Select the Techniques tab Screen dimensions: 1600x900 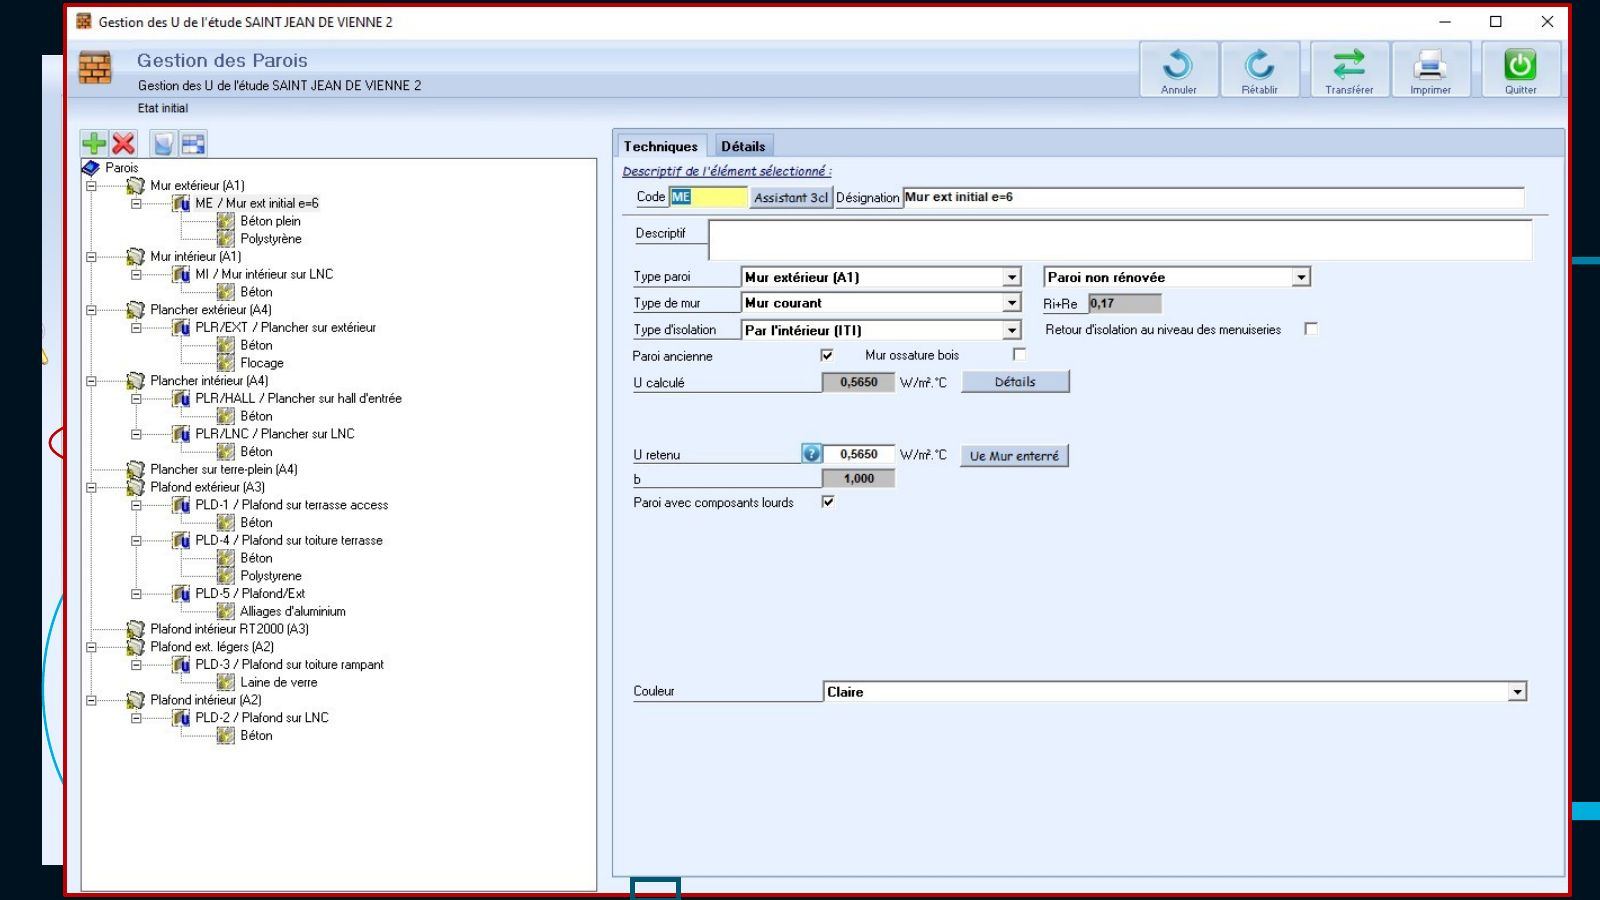pyautogui.click(x=661, y=146)
